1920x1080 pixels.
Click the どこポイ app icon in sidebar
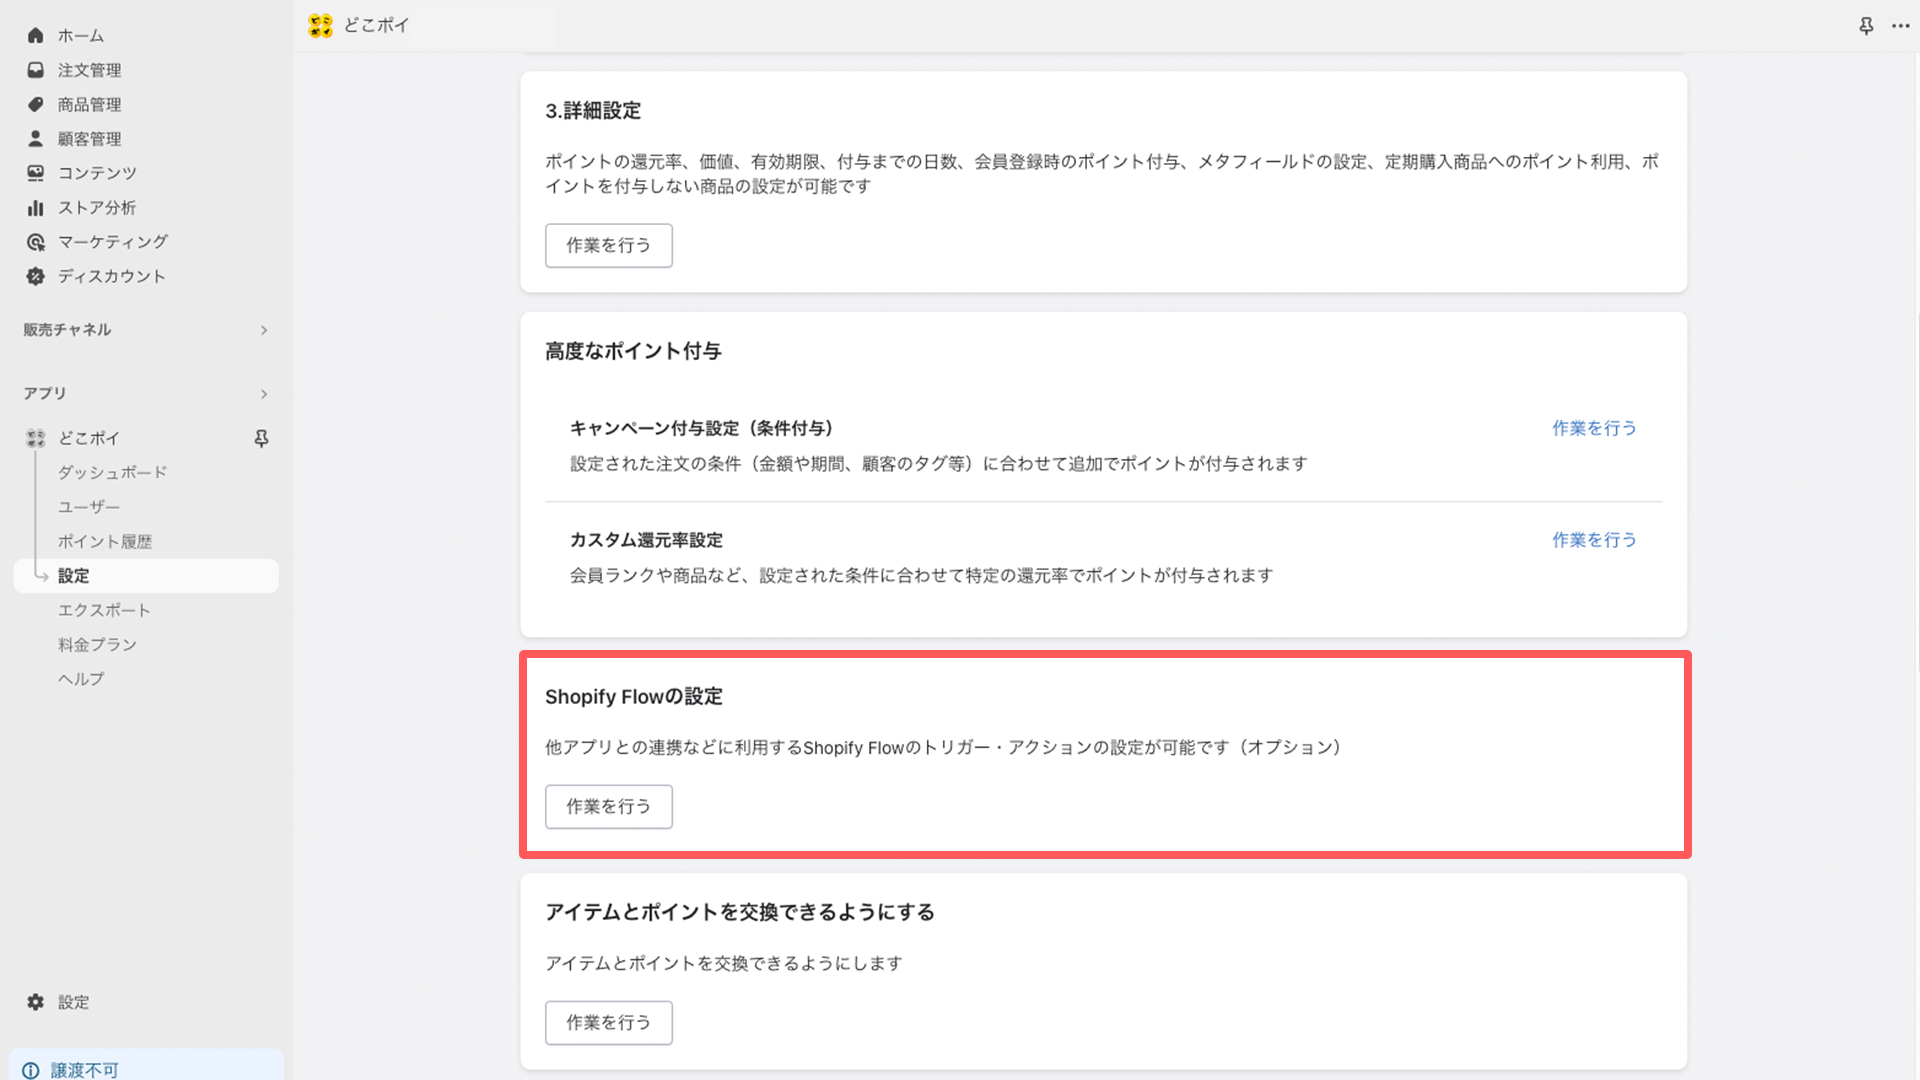[x=36, y=438]
